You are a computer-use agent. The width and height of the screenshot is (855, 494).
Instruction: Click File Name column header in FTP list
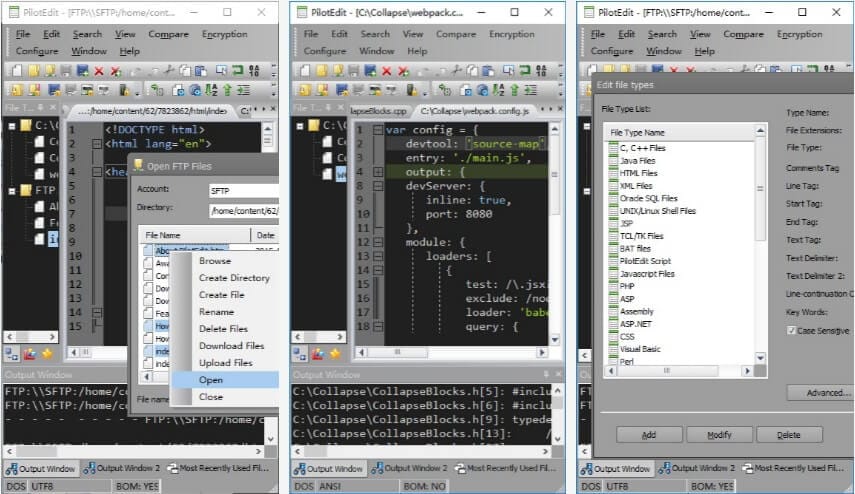[195, 235]
